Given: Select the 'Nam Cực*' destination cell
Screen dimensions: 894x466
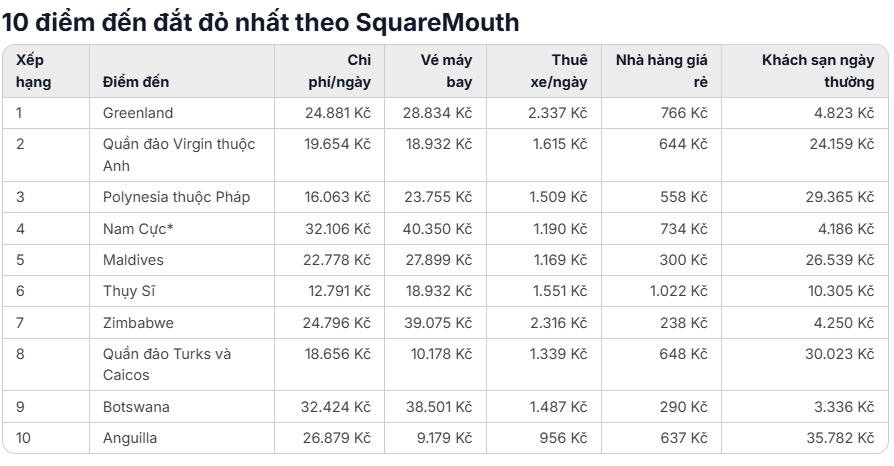Looking at the screenshot, I should pyautogui.click(x=182, y=229).
